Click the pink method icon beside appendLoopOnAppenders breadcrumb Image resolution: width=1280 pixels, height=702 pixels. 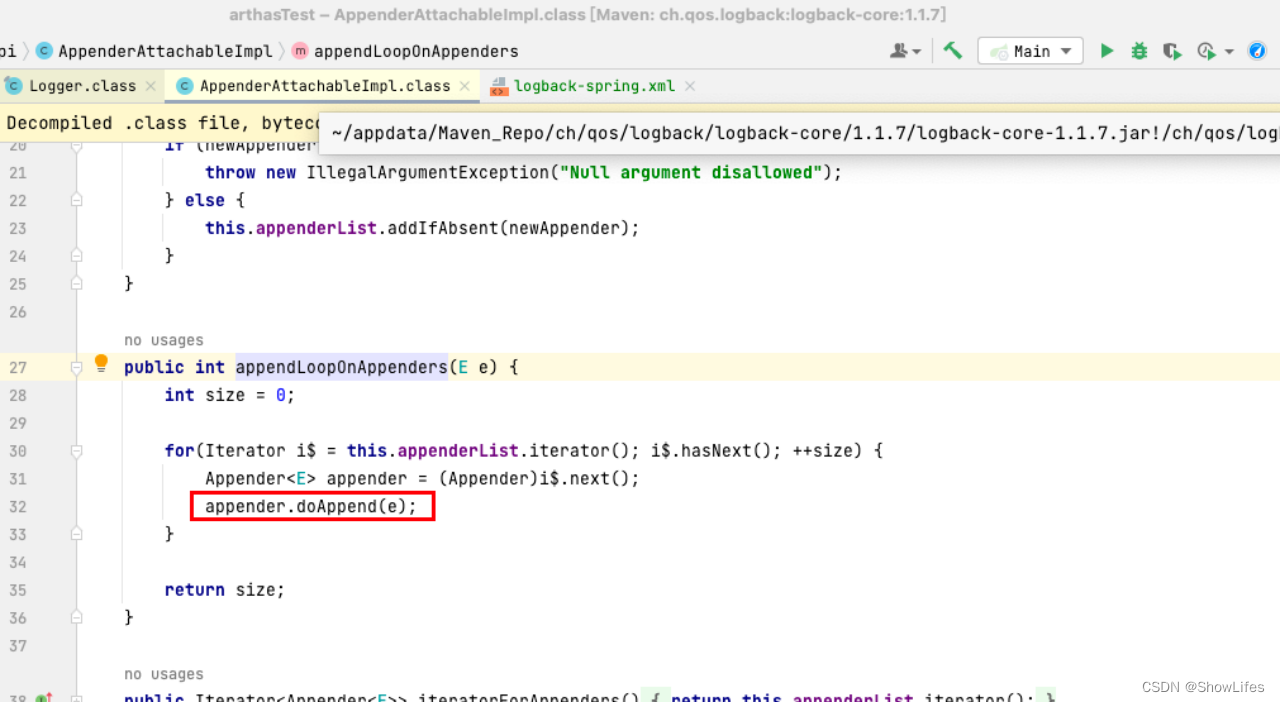point(298,50)
